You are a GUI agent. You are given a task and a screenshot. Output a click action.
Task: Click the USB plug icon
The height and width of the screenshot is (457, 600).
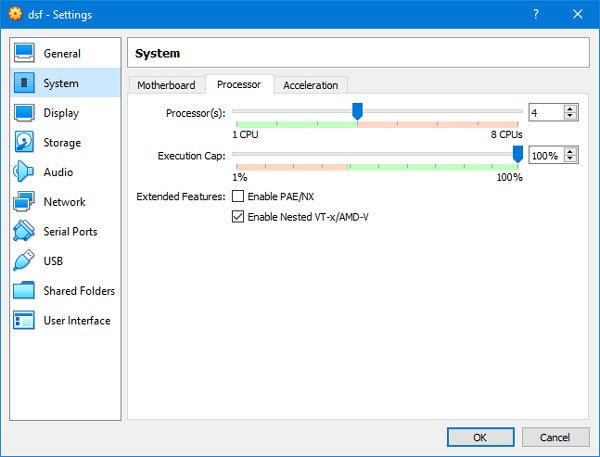[x=24, y=261]
